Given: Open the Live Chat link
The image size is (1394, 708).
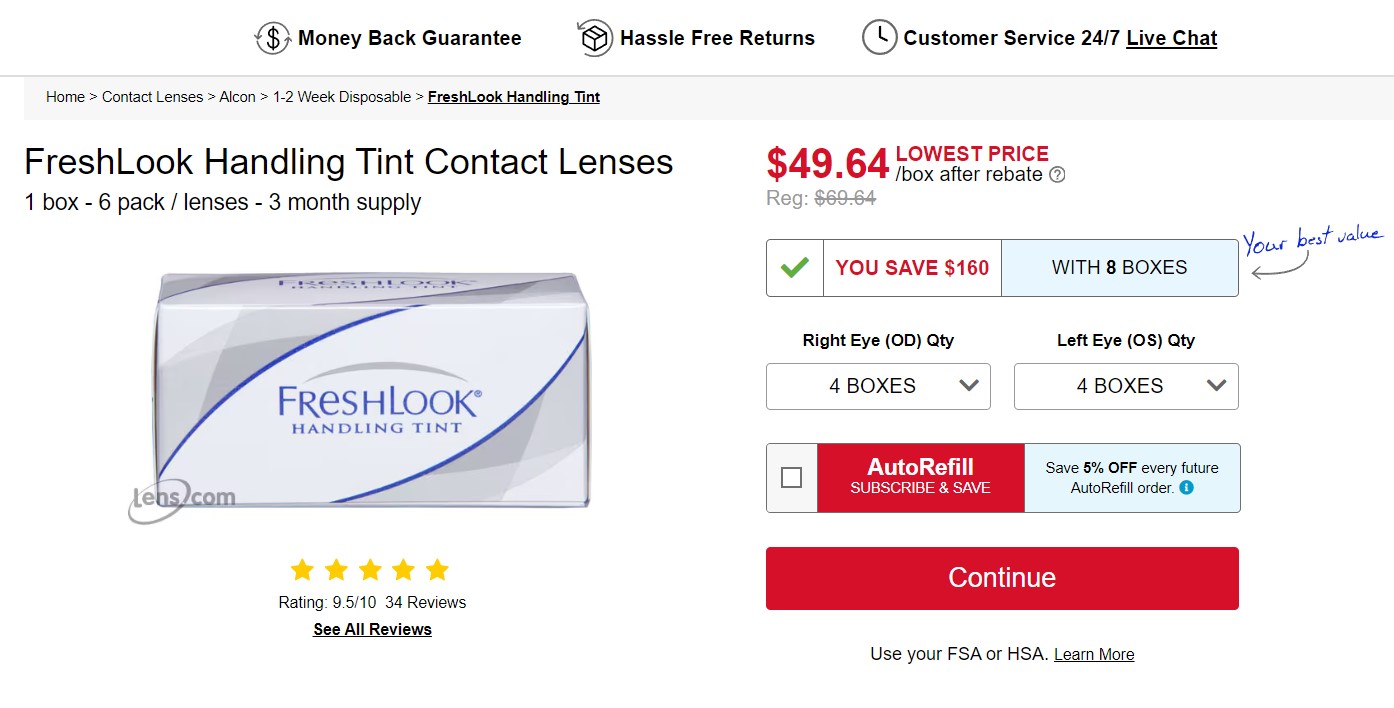Looking at the screenshot, I should pos(1171,38).
